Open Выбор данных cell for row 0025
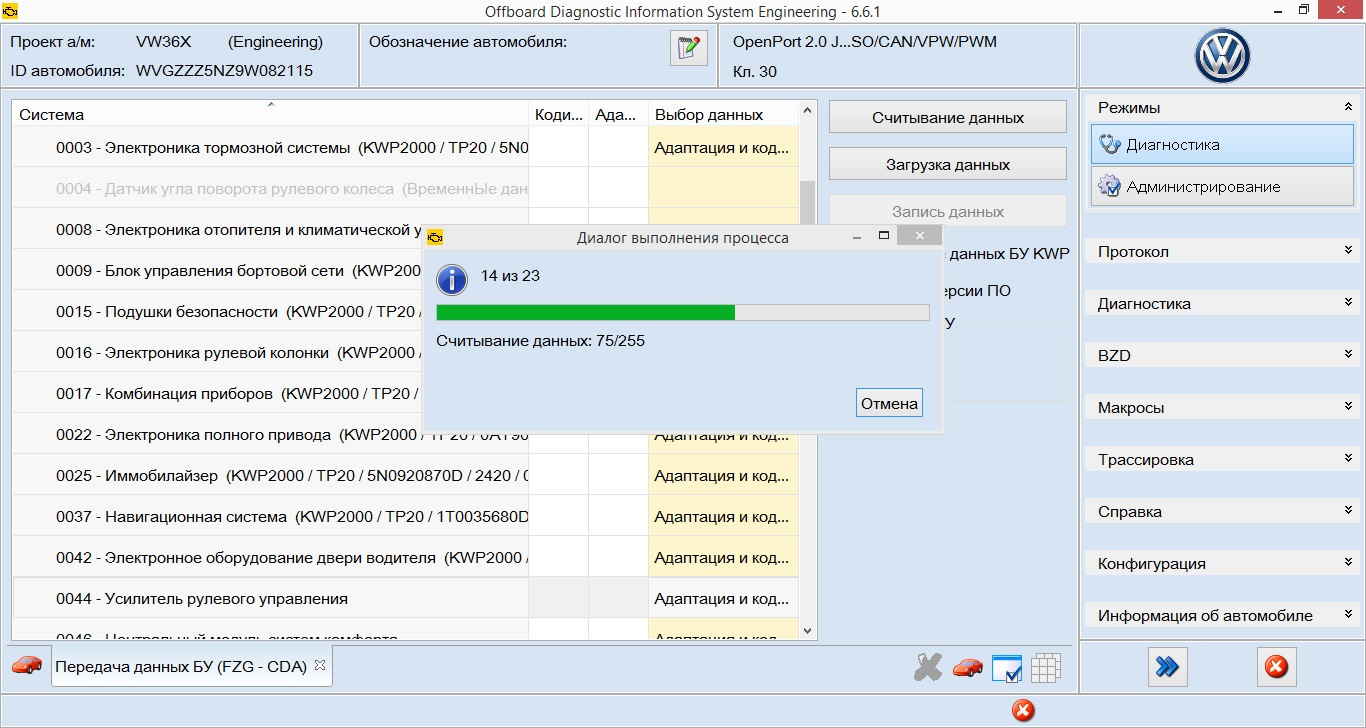This screenshot has height=728, width=1366. (723, 475)
